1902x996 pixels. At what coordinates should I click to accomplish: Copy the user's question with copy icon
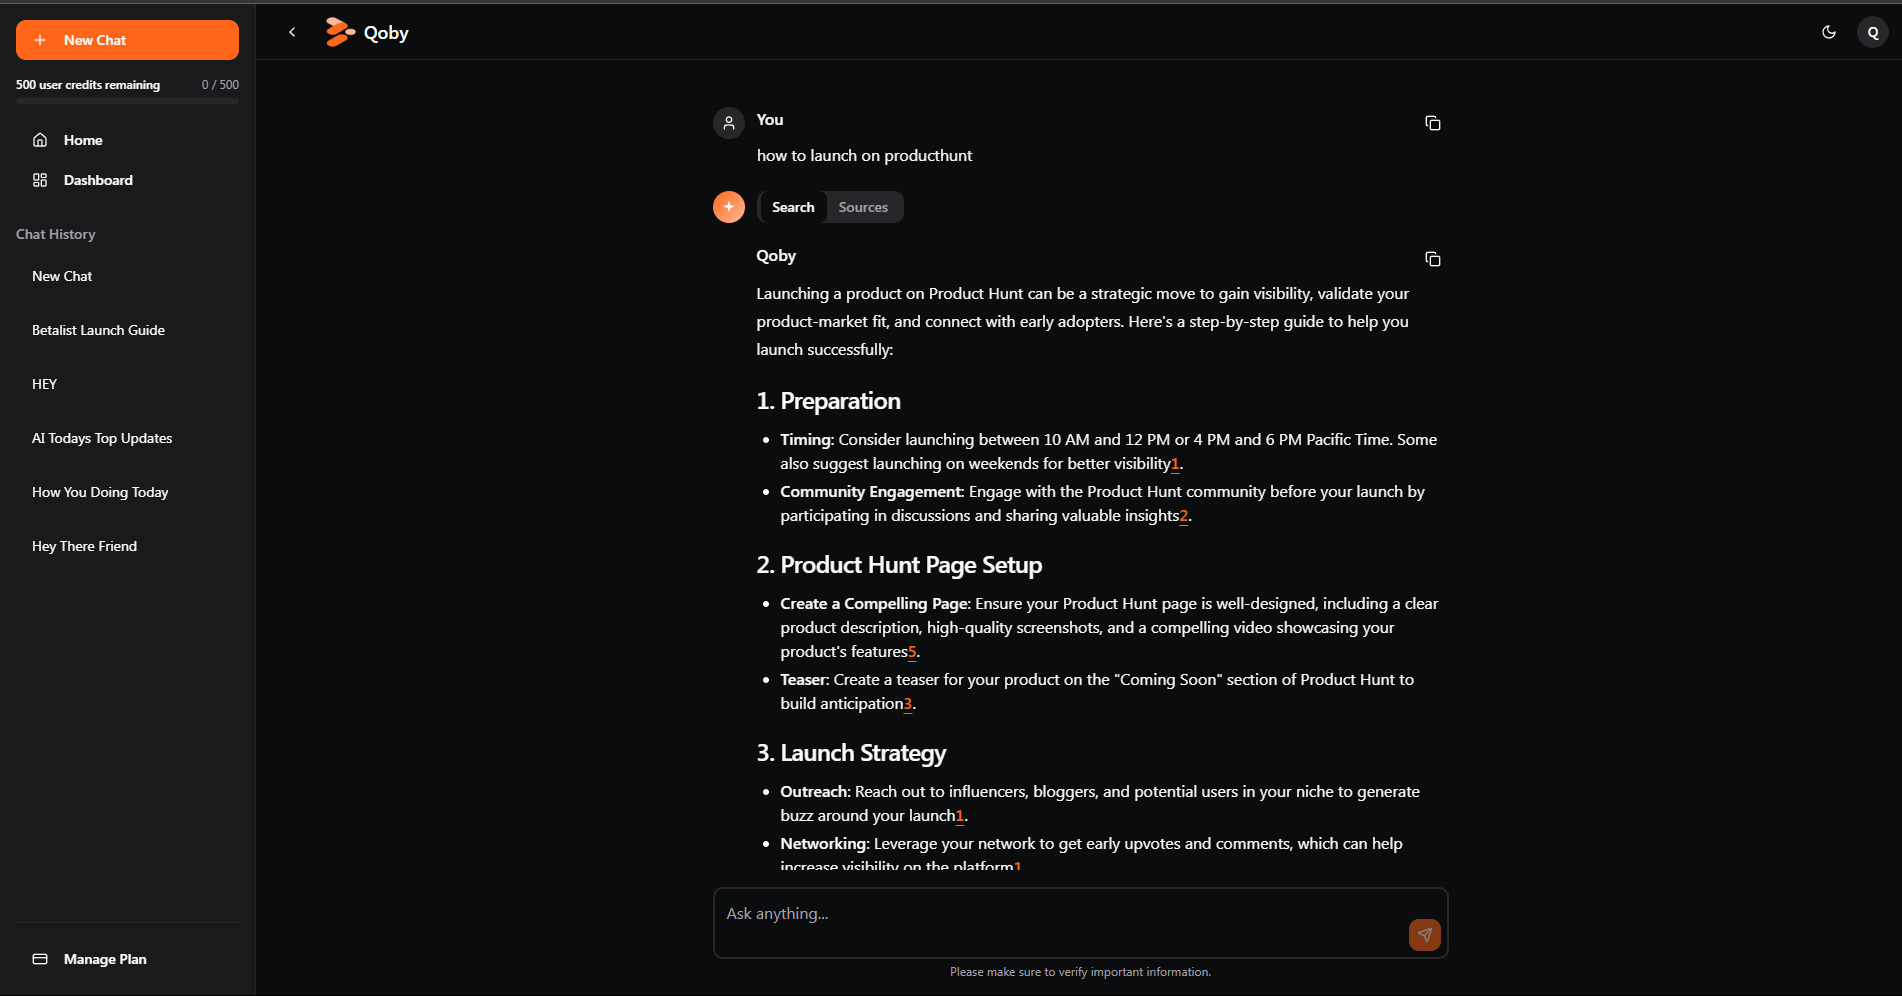pos(1432,123)
